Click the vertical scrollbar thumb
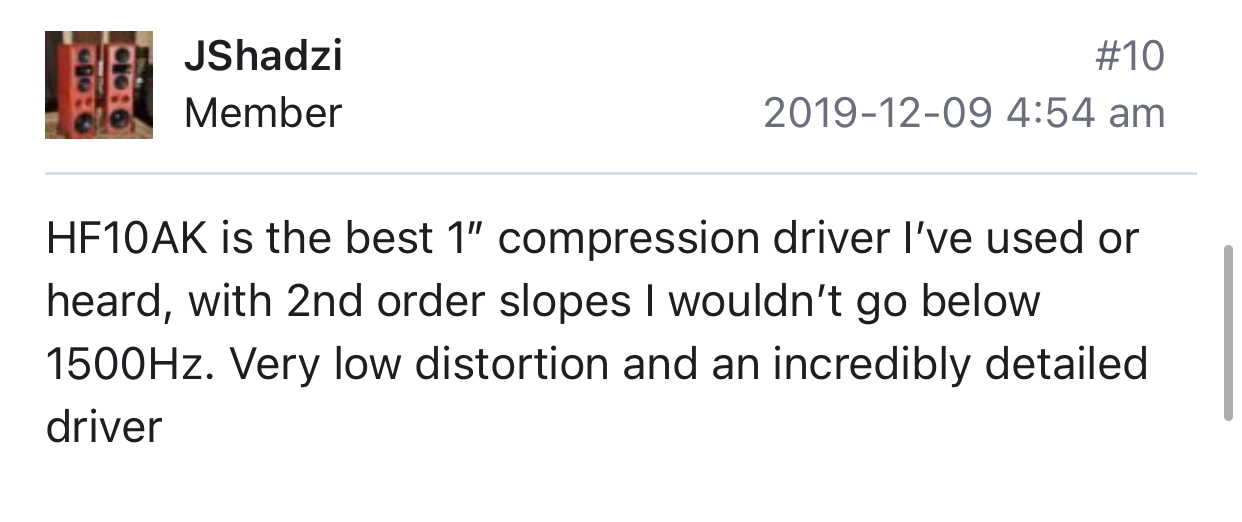Viewport: 1242px width, 522px height. coord(1229,334)
